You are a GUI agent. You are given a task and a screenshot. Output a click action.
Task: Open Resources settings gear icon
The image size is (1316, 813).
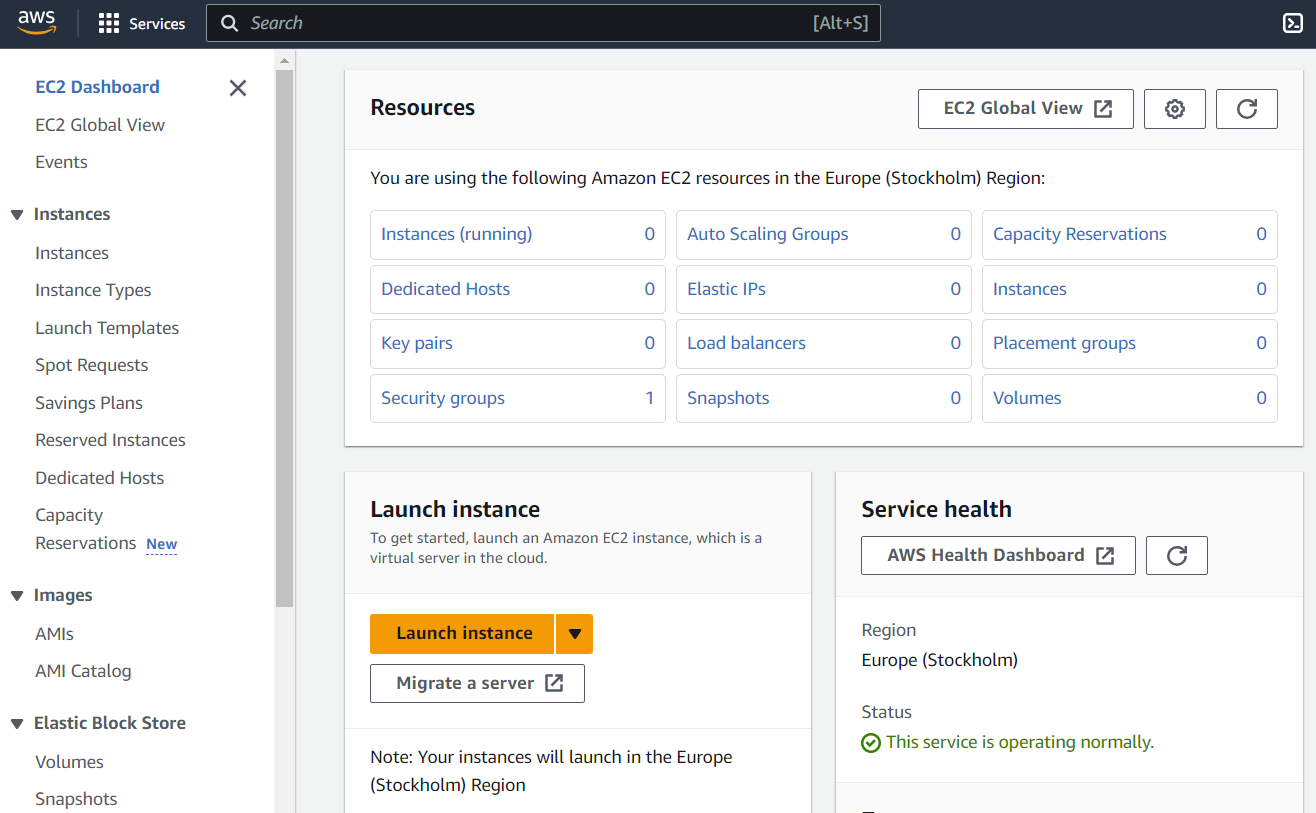tap(1175, 109)
